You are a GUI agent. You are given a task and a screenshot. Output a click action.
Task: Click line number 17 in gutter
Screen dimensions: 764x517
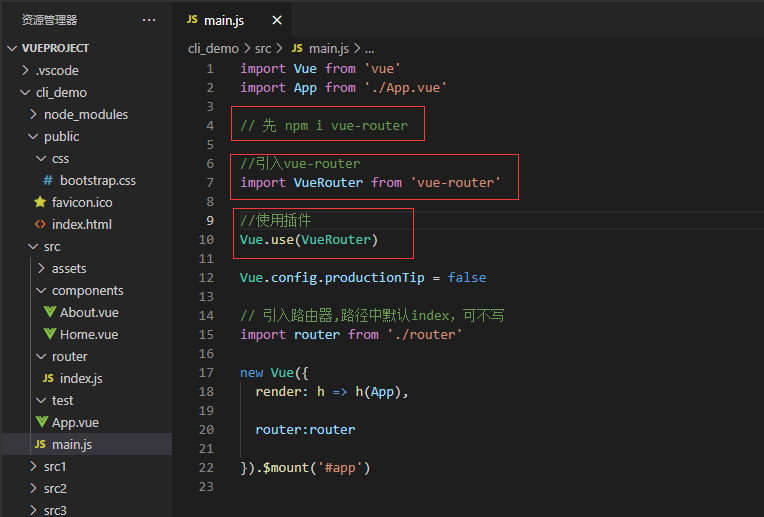[206, 373]
